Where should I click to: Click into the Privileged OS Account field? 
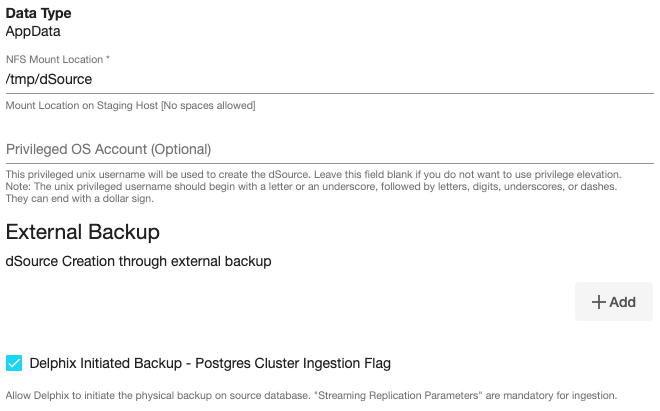330,149
